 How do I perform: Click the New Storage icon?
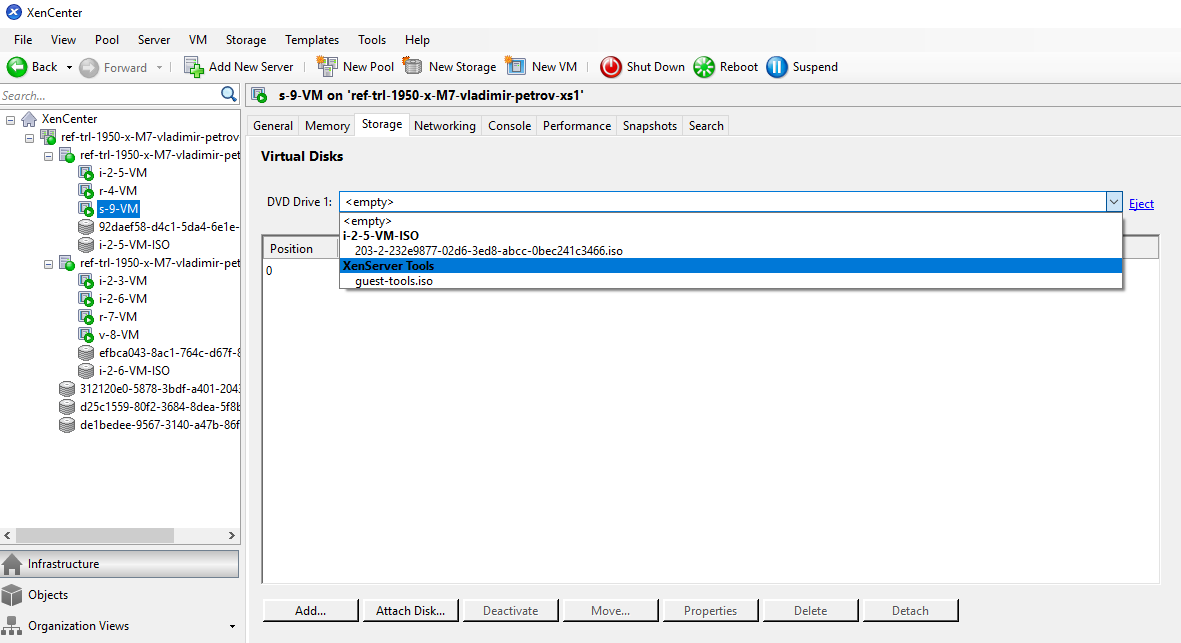click(412, 66)
